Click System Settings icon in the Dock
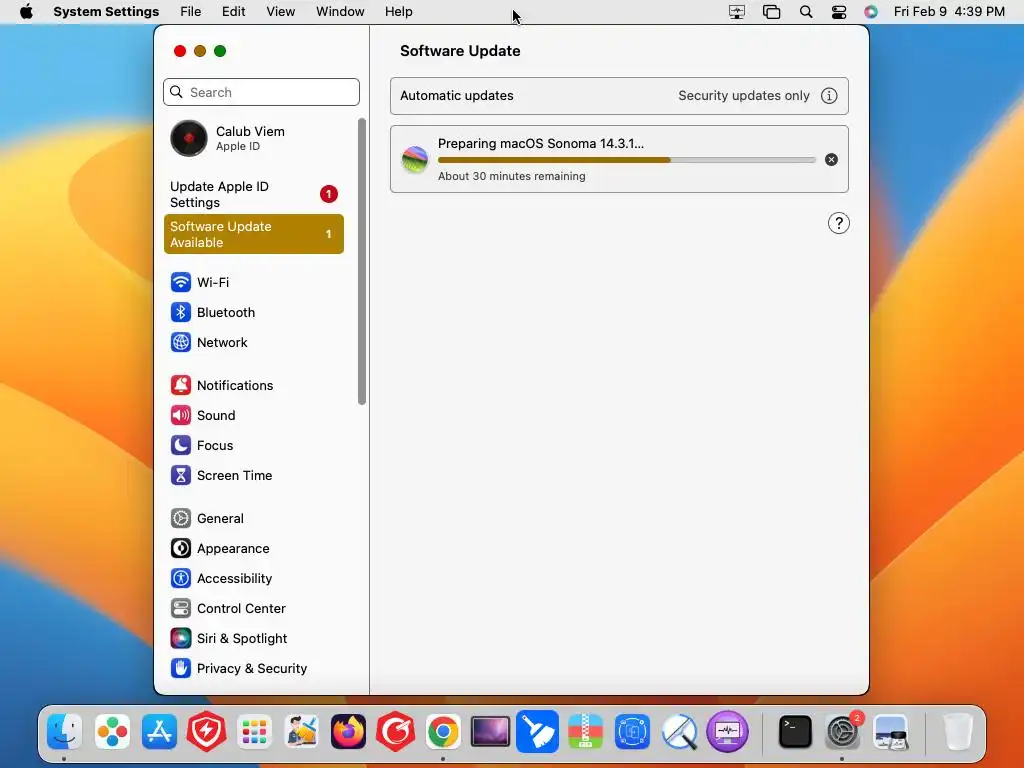 click(x=842, y=731)
